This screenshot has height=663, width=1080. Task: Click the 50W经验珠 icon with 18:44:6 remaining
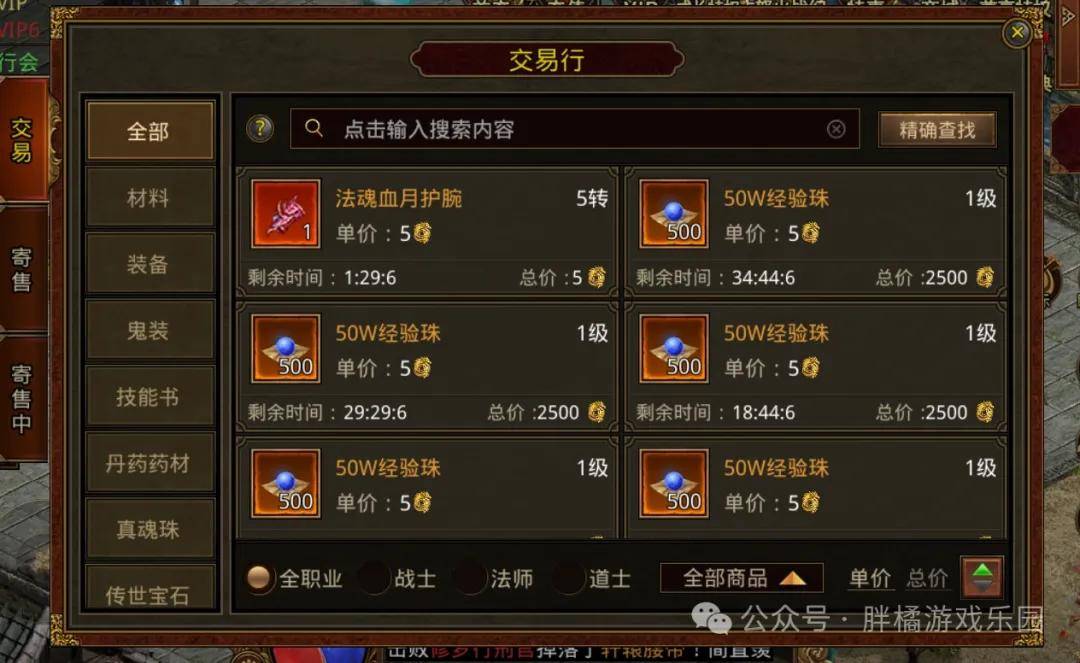tap(674, 348)
